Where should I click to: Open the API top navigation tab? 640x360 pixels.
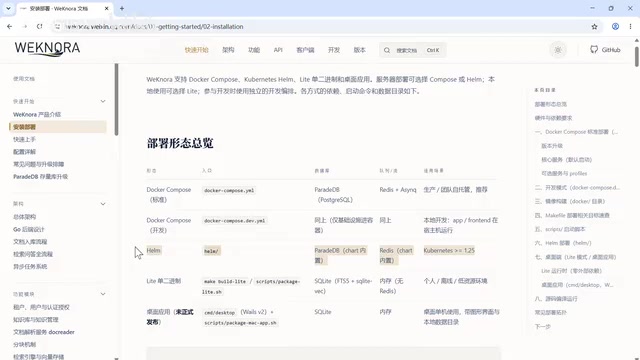pos(278,50)
